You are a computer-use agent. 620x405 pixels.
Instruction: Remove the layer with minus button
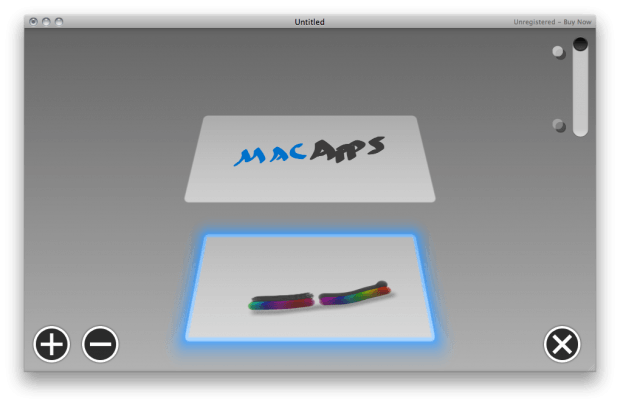(100, 344)
